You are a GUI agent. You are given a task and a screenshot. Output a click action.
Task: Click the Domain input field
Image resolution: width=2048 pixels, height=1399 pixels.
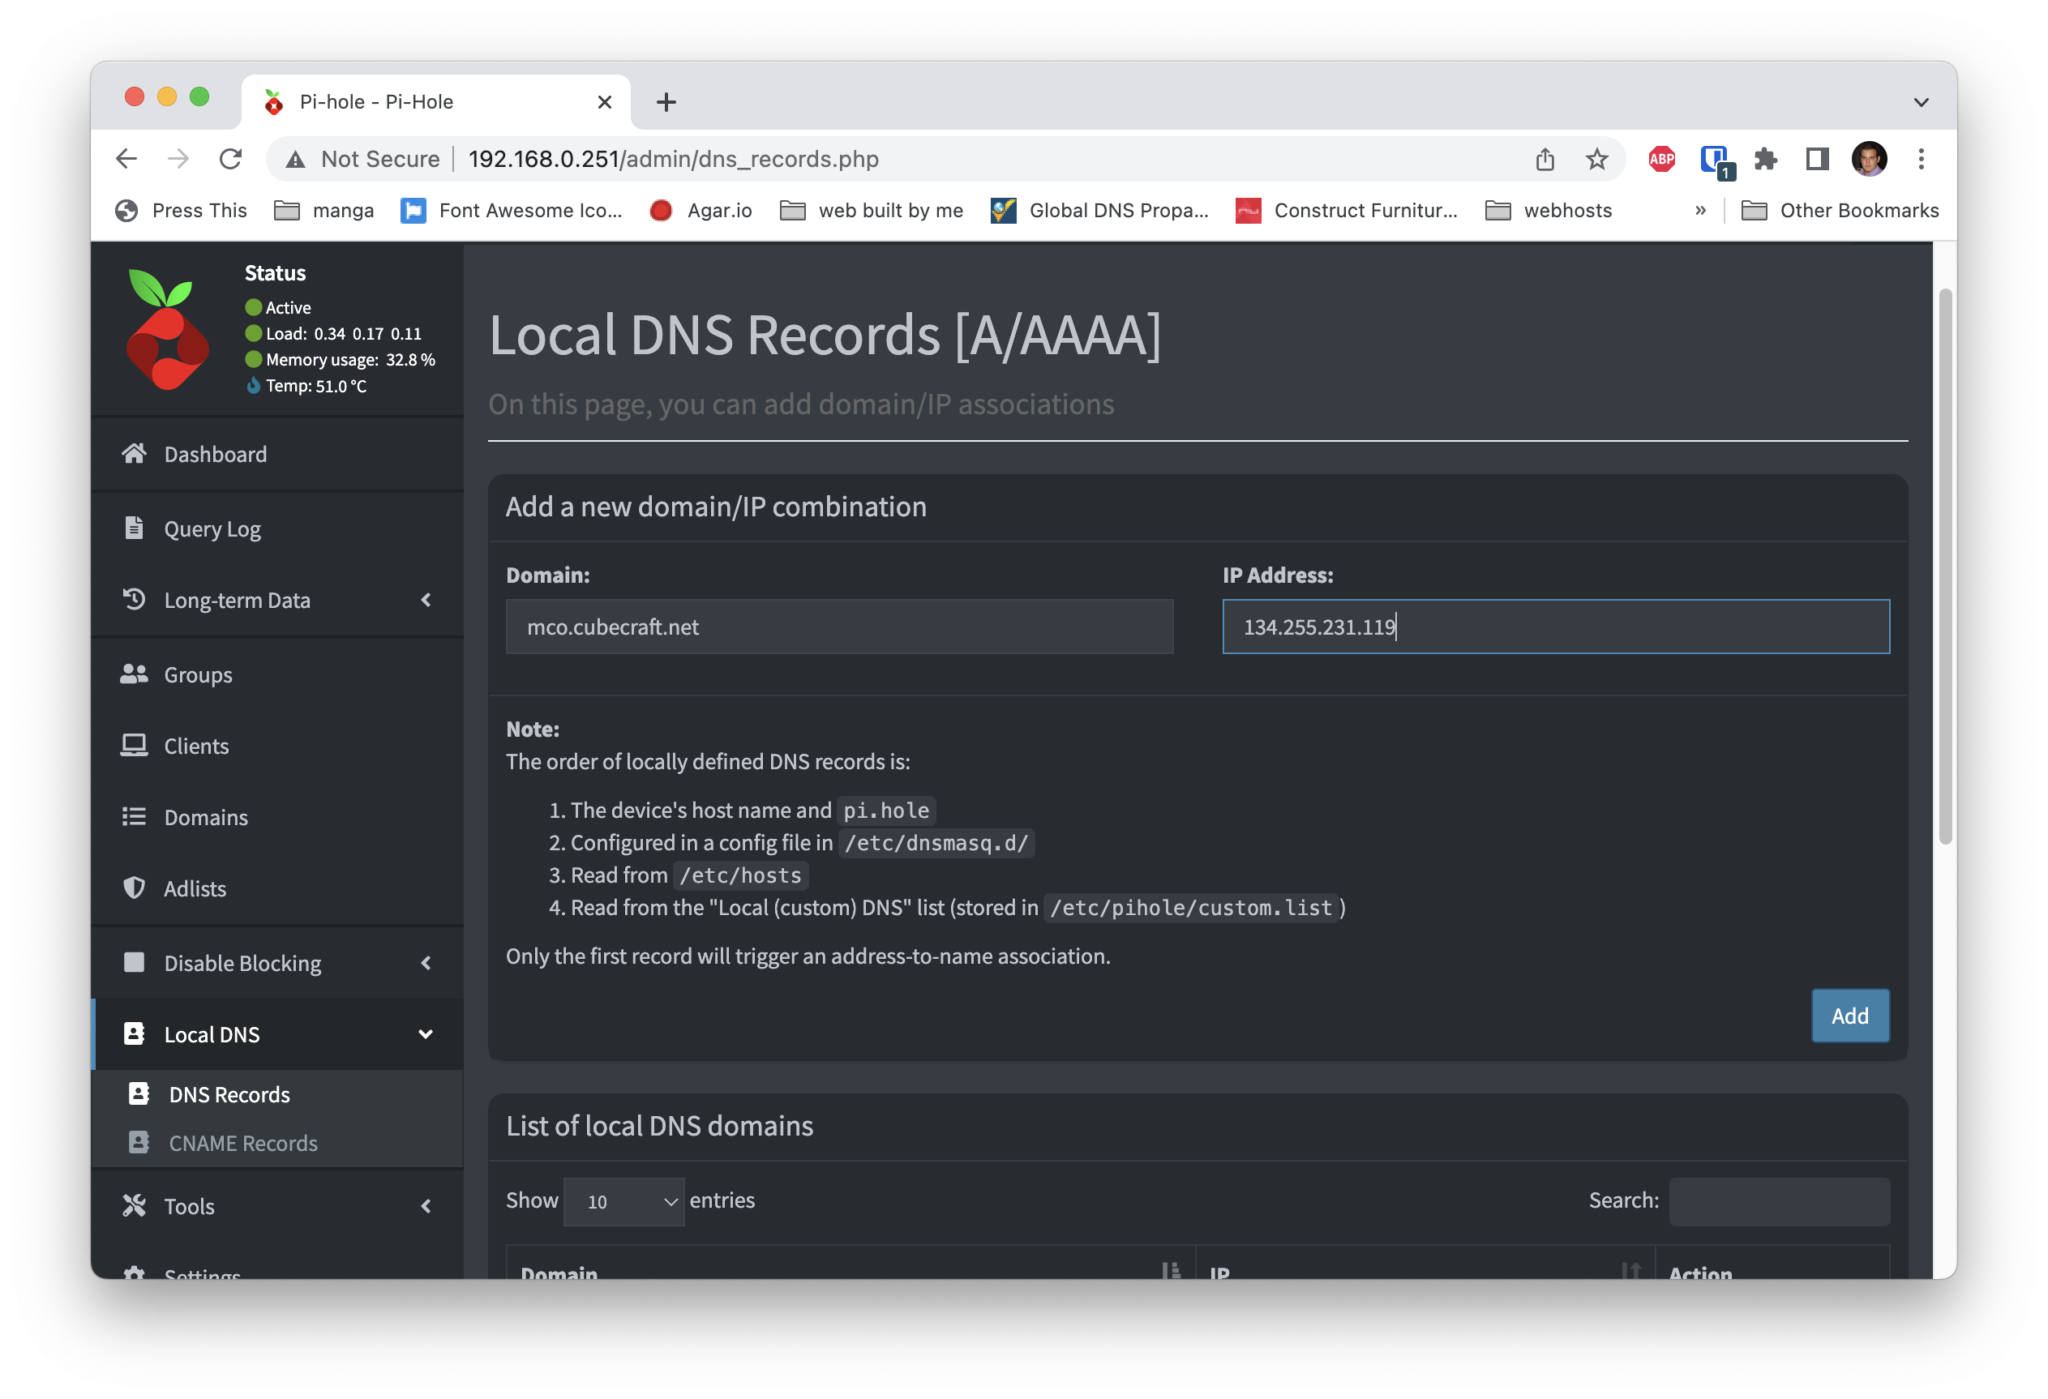(x=839, y=627)
